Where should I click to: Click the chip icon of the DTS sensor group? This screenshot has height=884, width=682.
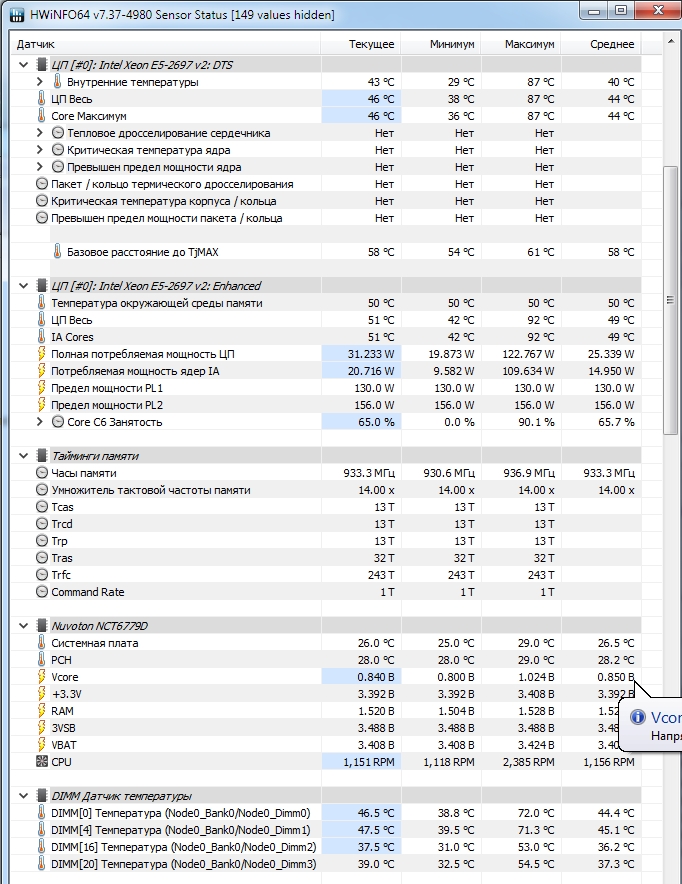(42, 65)
